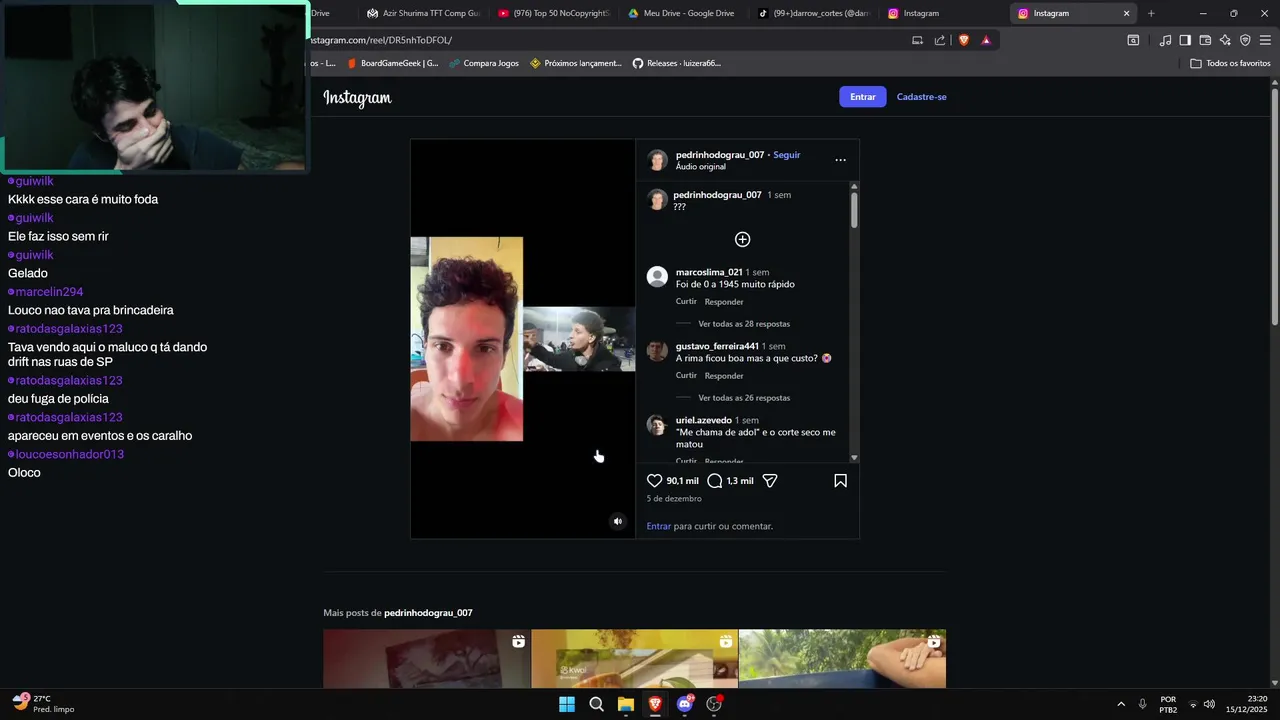Click the Cadastre-se link
Image resolution: width=1280 pixels, height=720 pixels.
click(921, 97)
